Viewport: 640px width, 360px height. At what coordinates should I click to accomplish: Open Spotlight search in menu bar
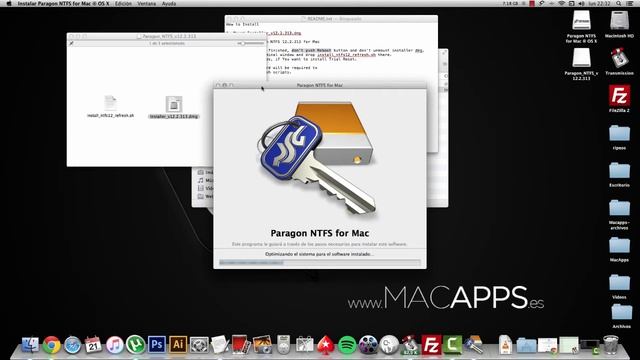click(619, 3)
